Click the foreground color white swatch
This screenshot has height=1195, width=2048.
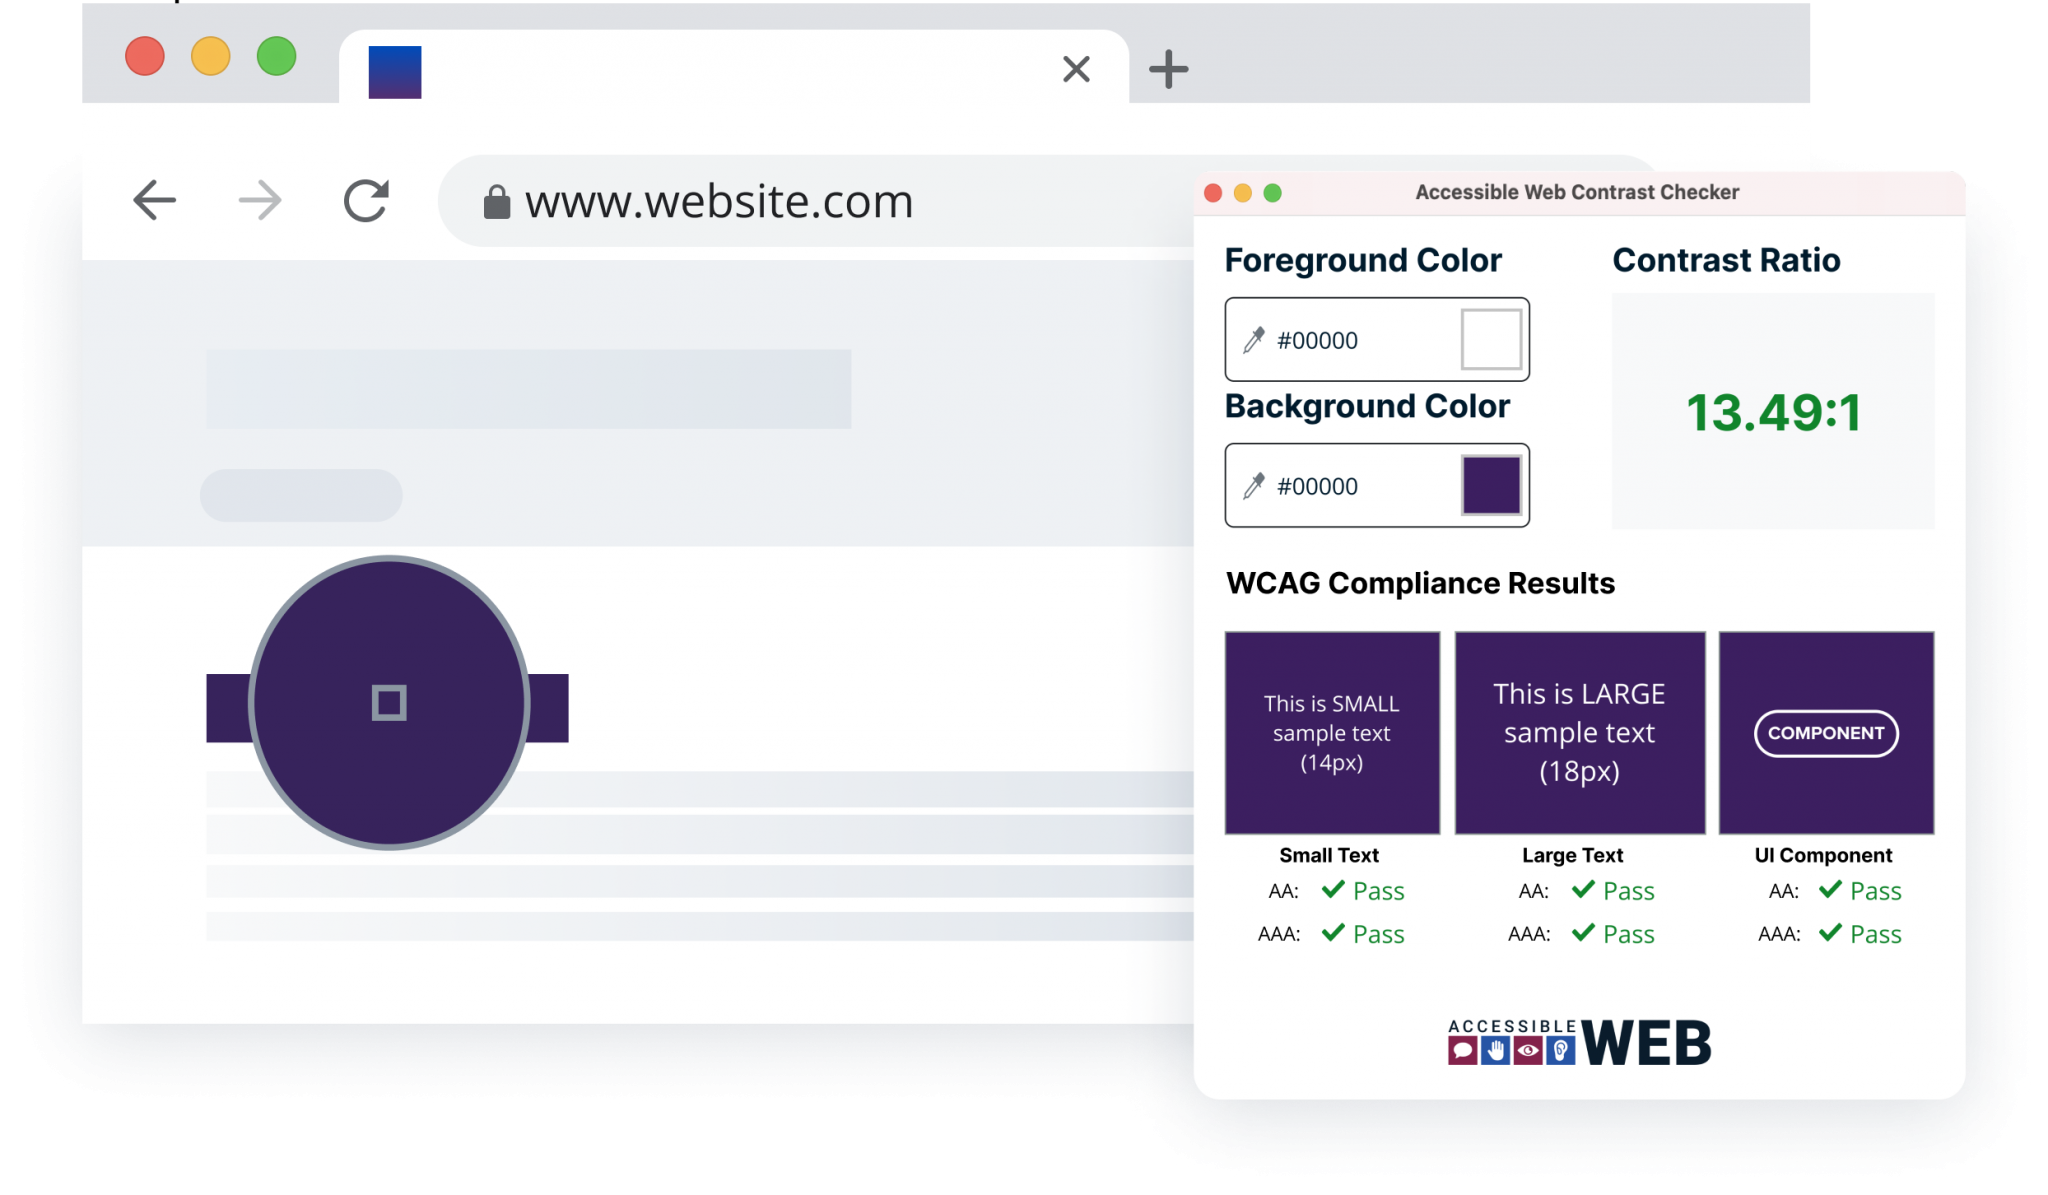tap(1488, 337)
